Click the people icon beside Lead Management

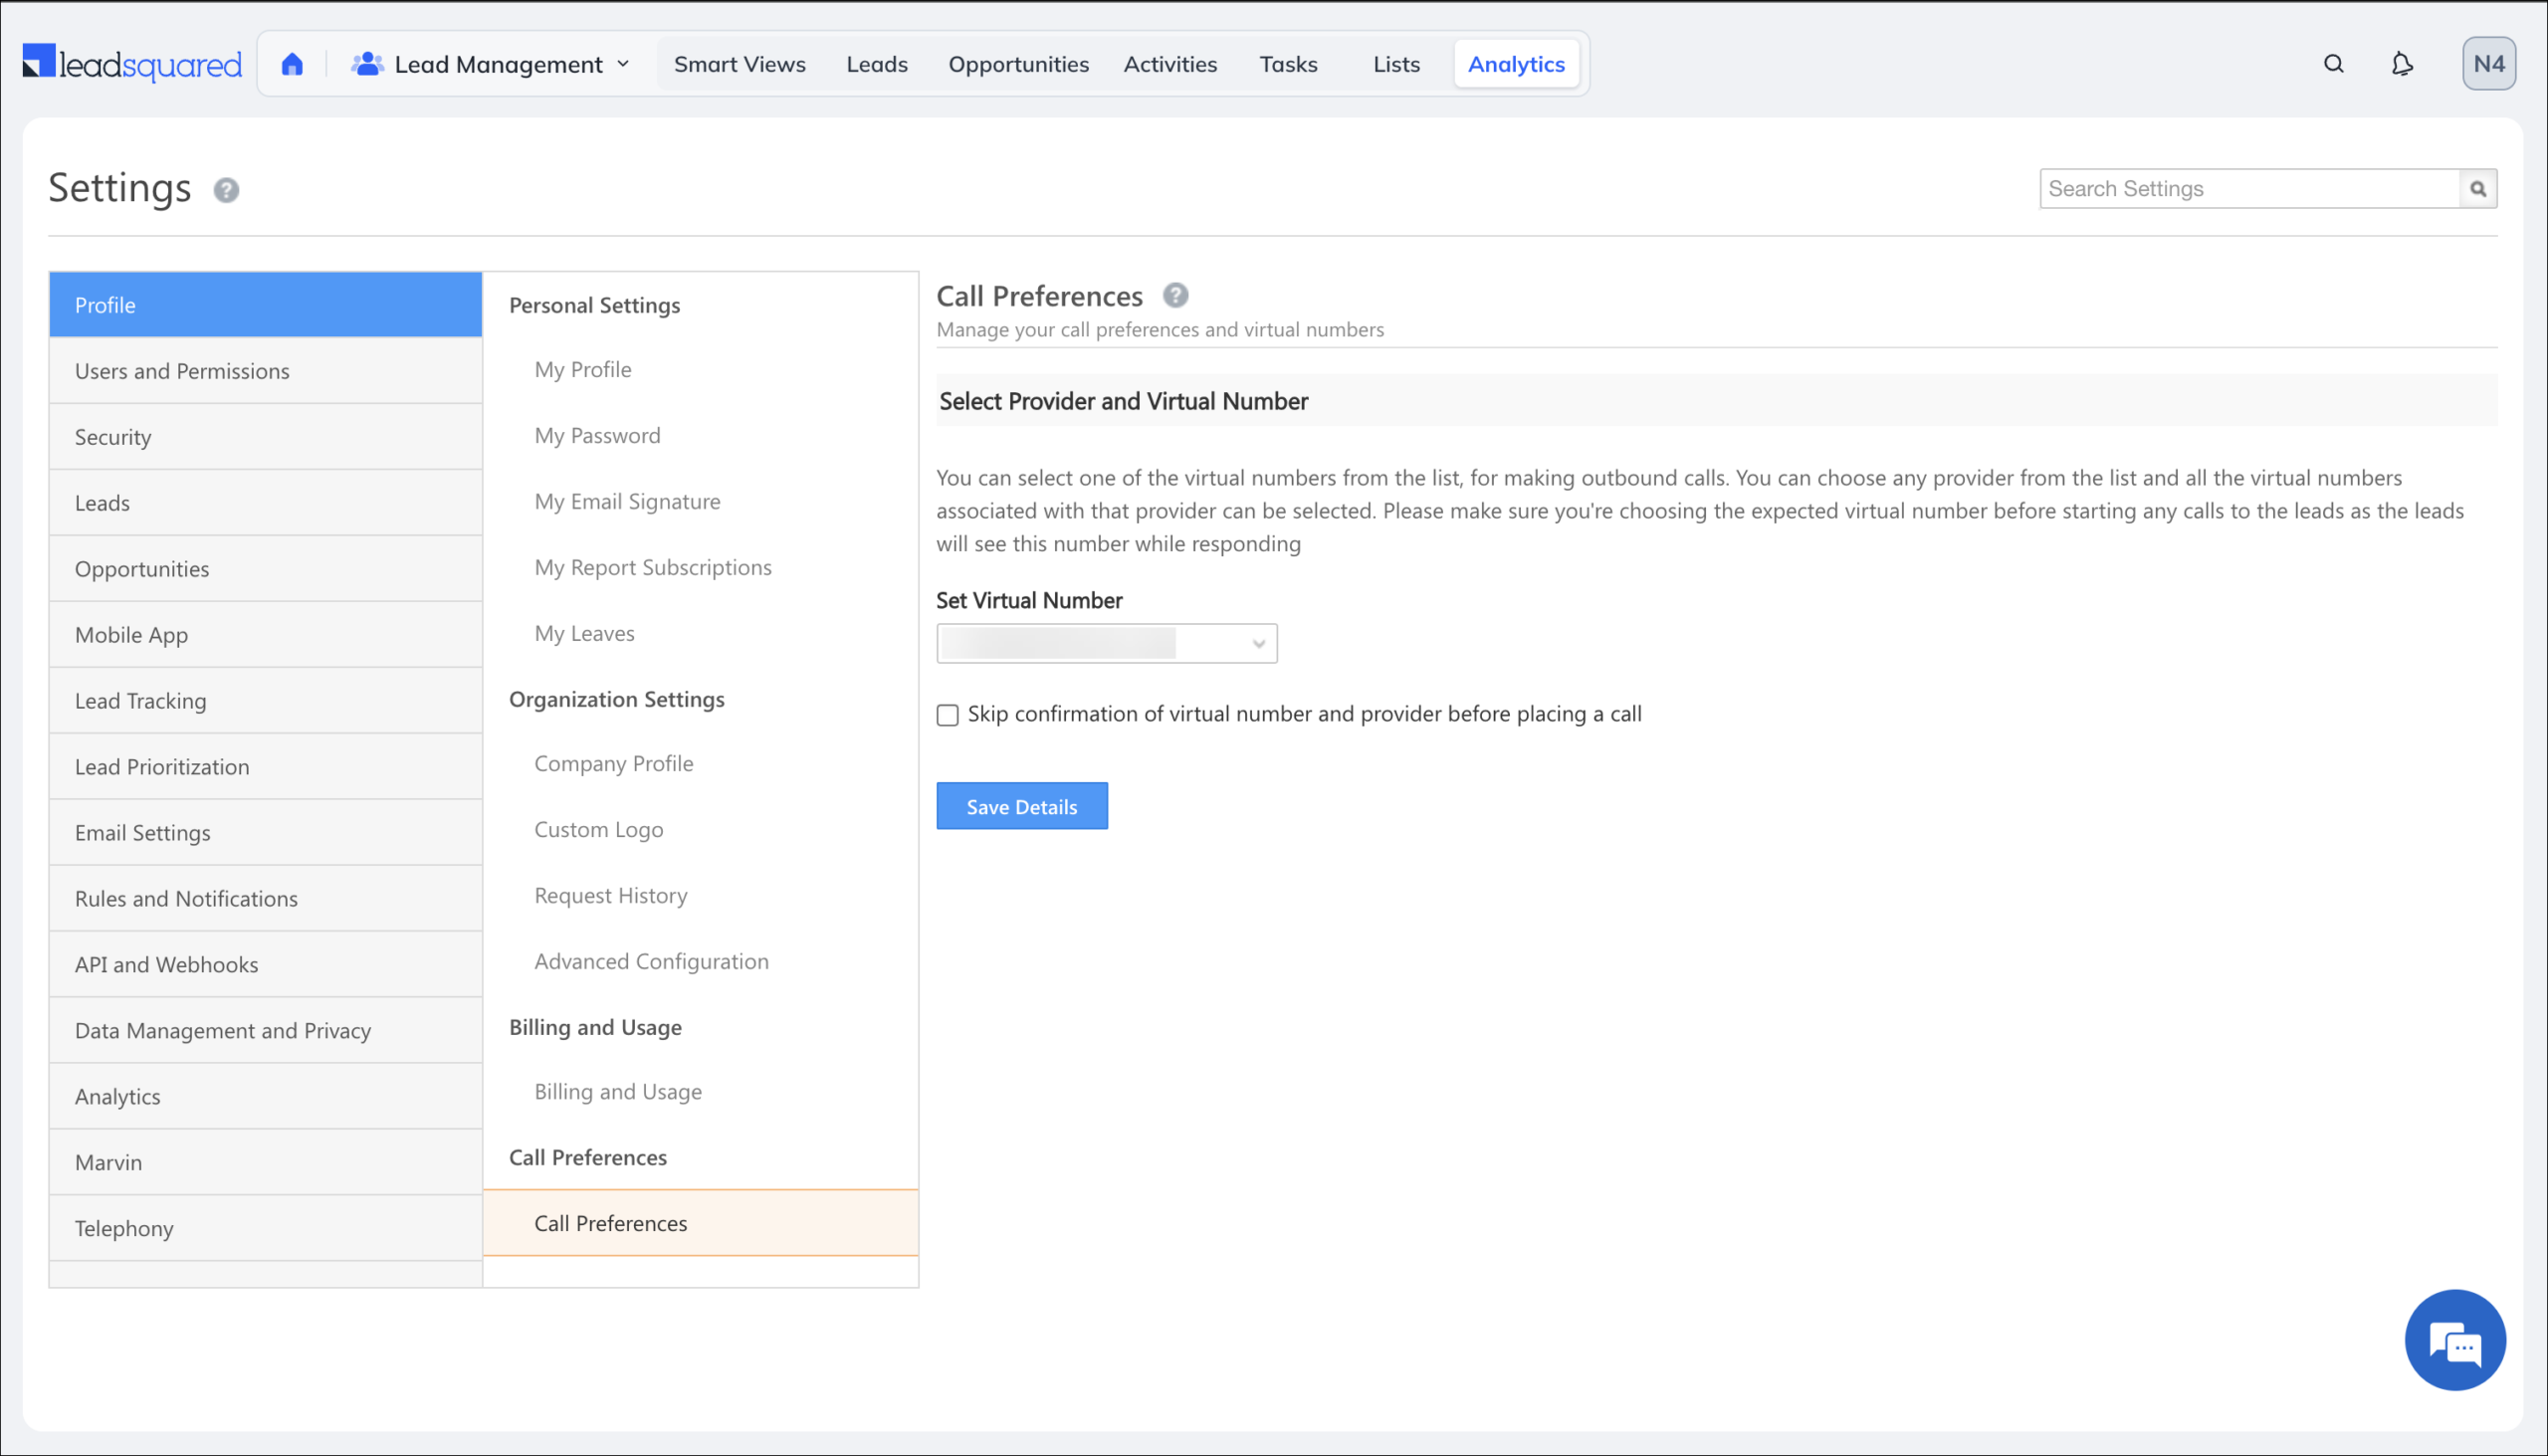click(366, 62)
